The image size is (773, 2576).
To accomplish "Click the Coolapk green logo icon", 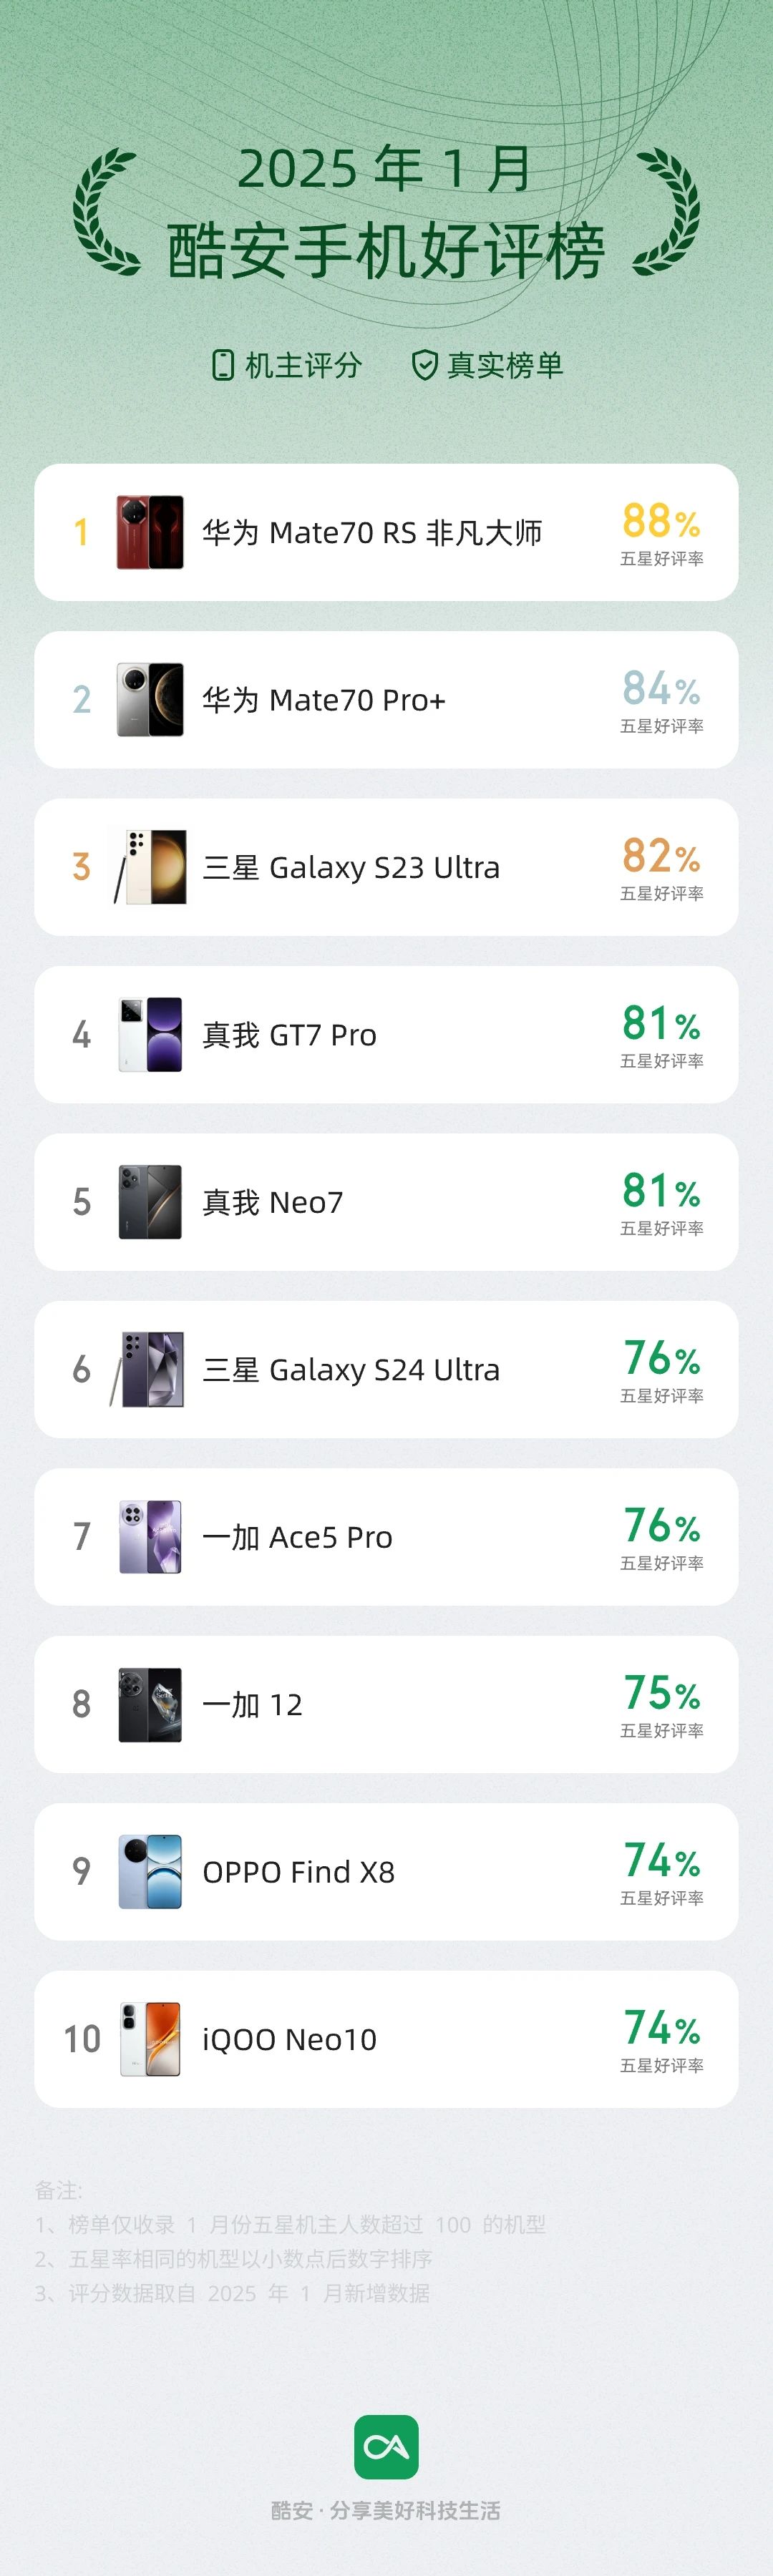I will (386, 2447).
